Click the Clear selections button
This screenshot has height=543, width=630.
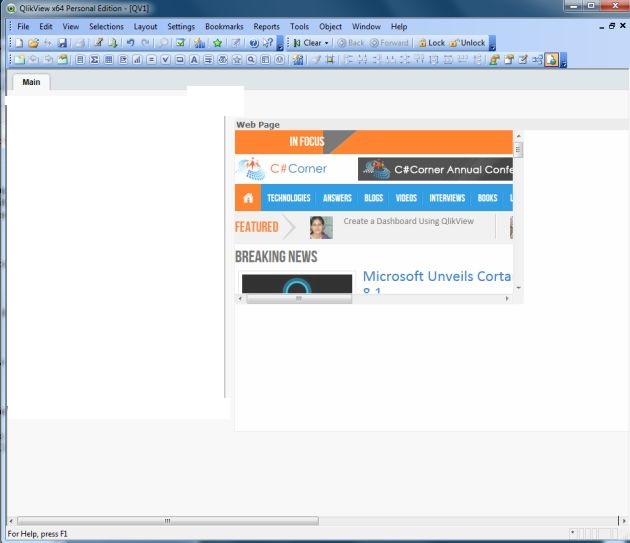tap(308, 43)
